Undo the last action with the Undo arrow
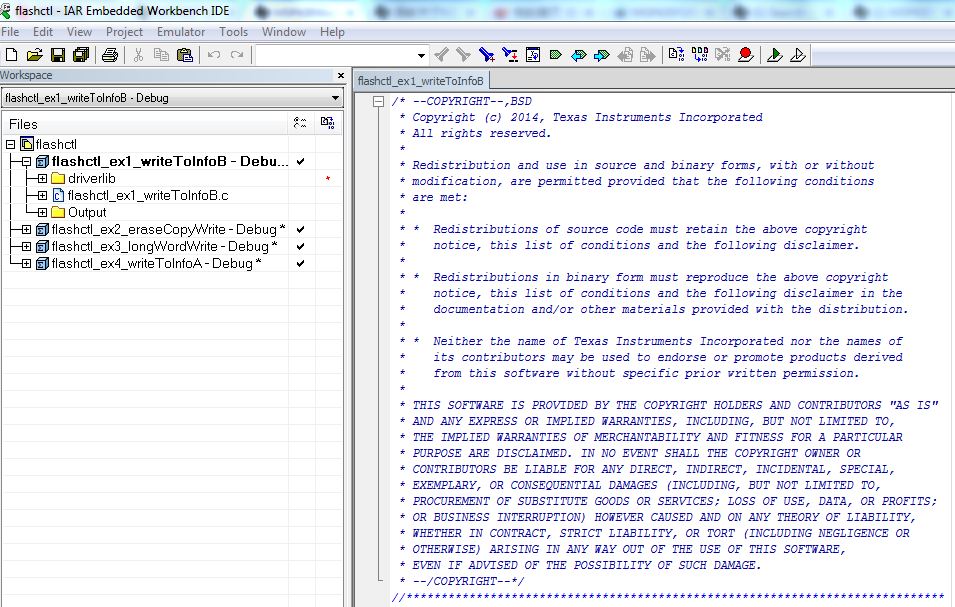955x607 pixels. (x=214, y=55)
